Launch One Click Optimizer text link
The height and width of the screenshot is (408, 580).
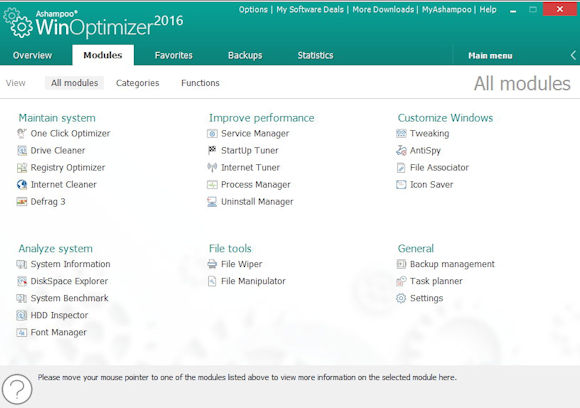point(70,134)
